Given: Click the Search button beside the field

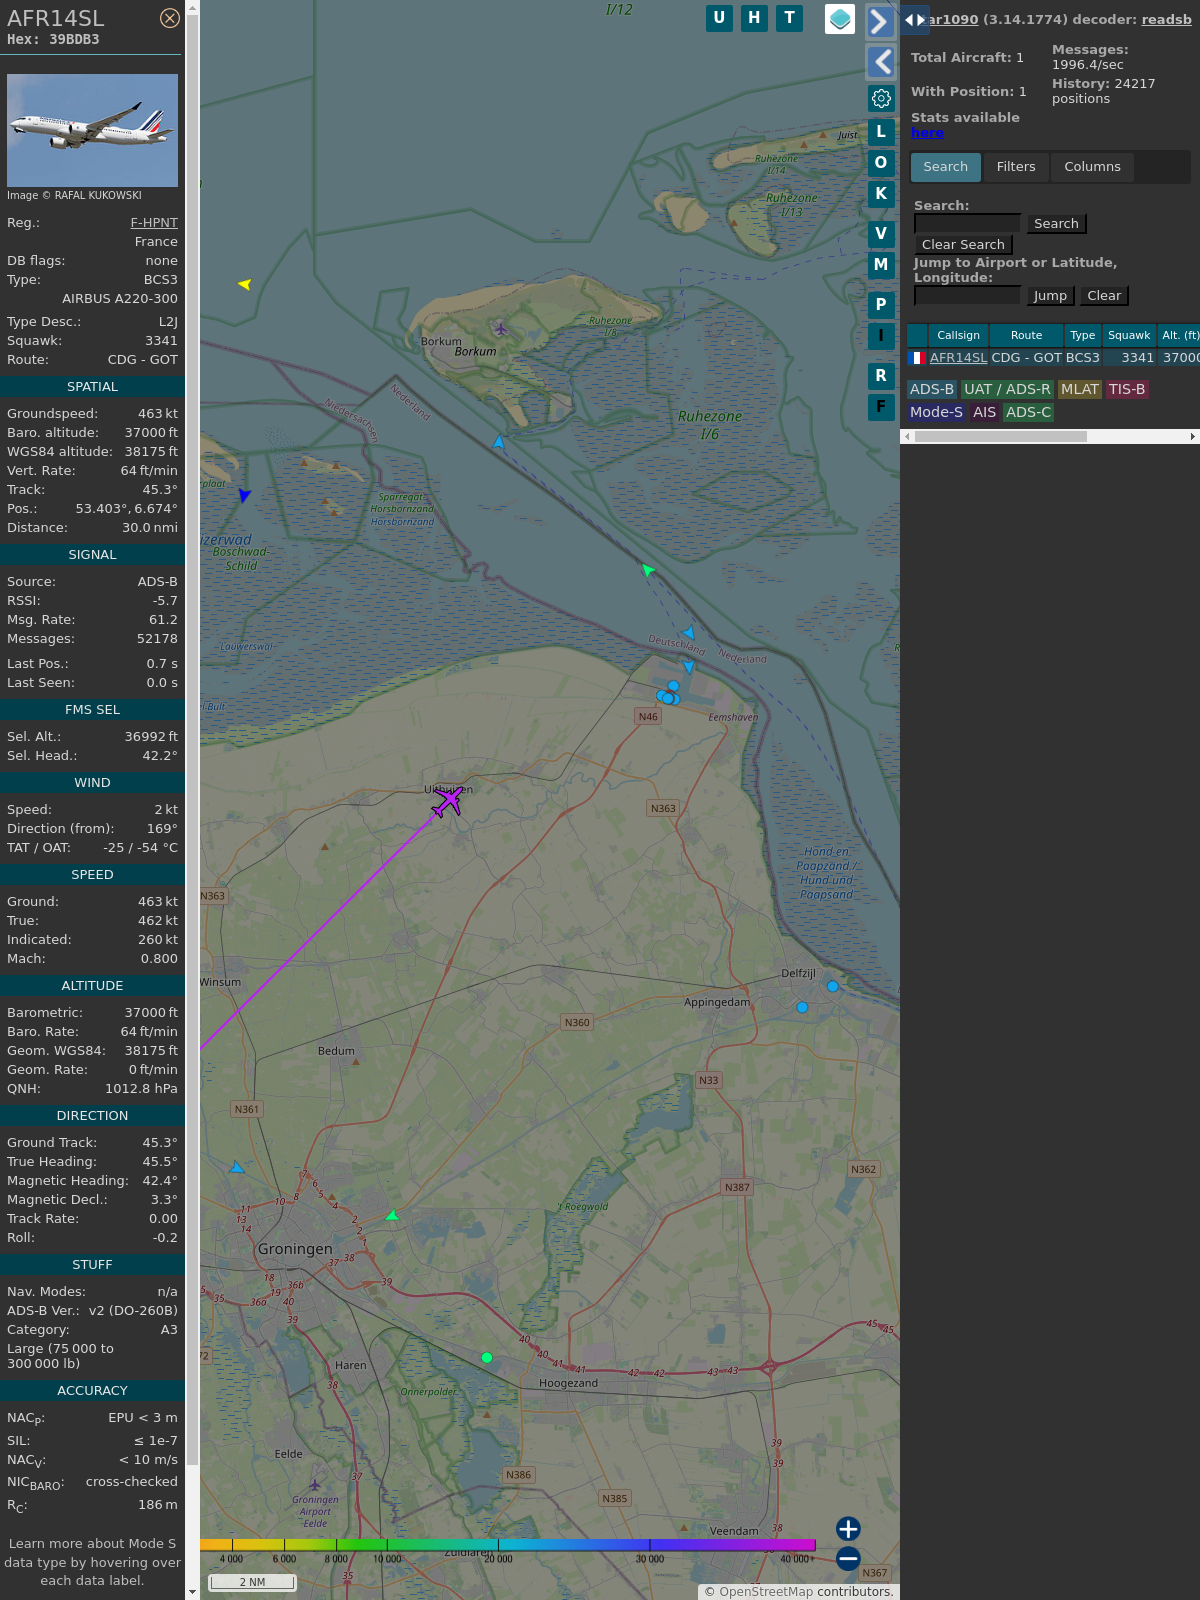Looking at the screenshot, I should click(x=1056, y=224).
